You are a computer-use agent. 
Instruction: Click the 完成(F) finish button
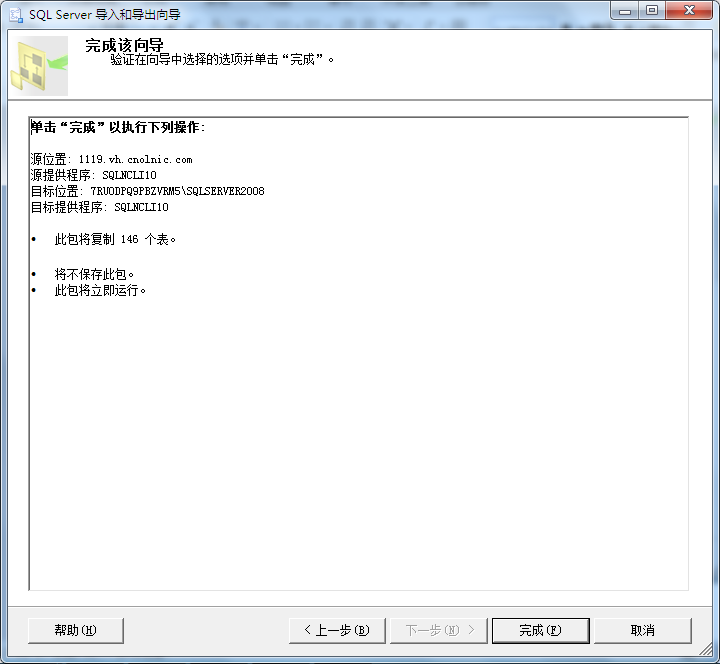[x=540, y=630]
